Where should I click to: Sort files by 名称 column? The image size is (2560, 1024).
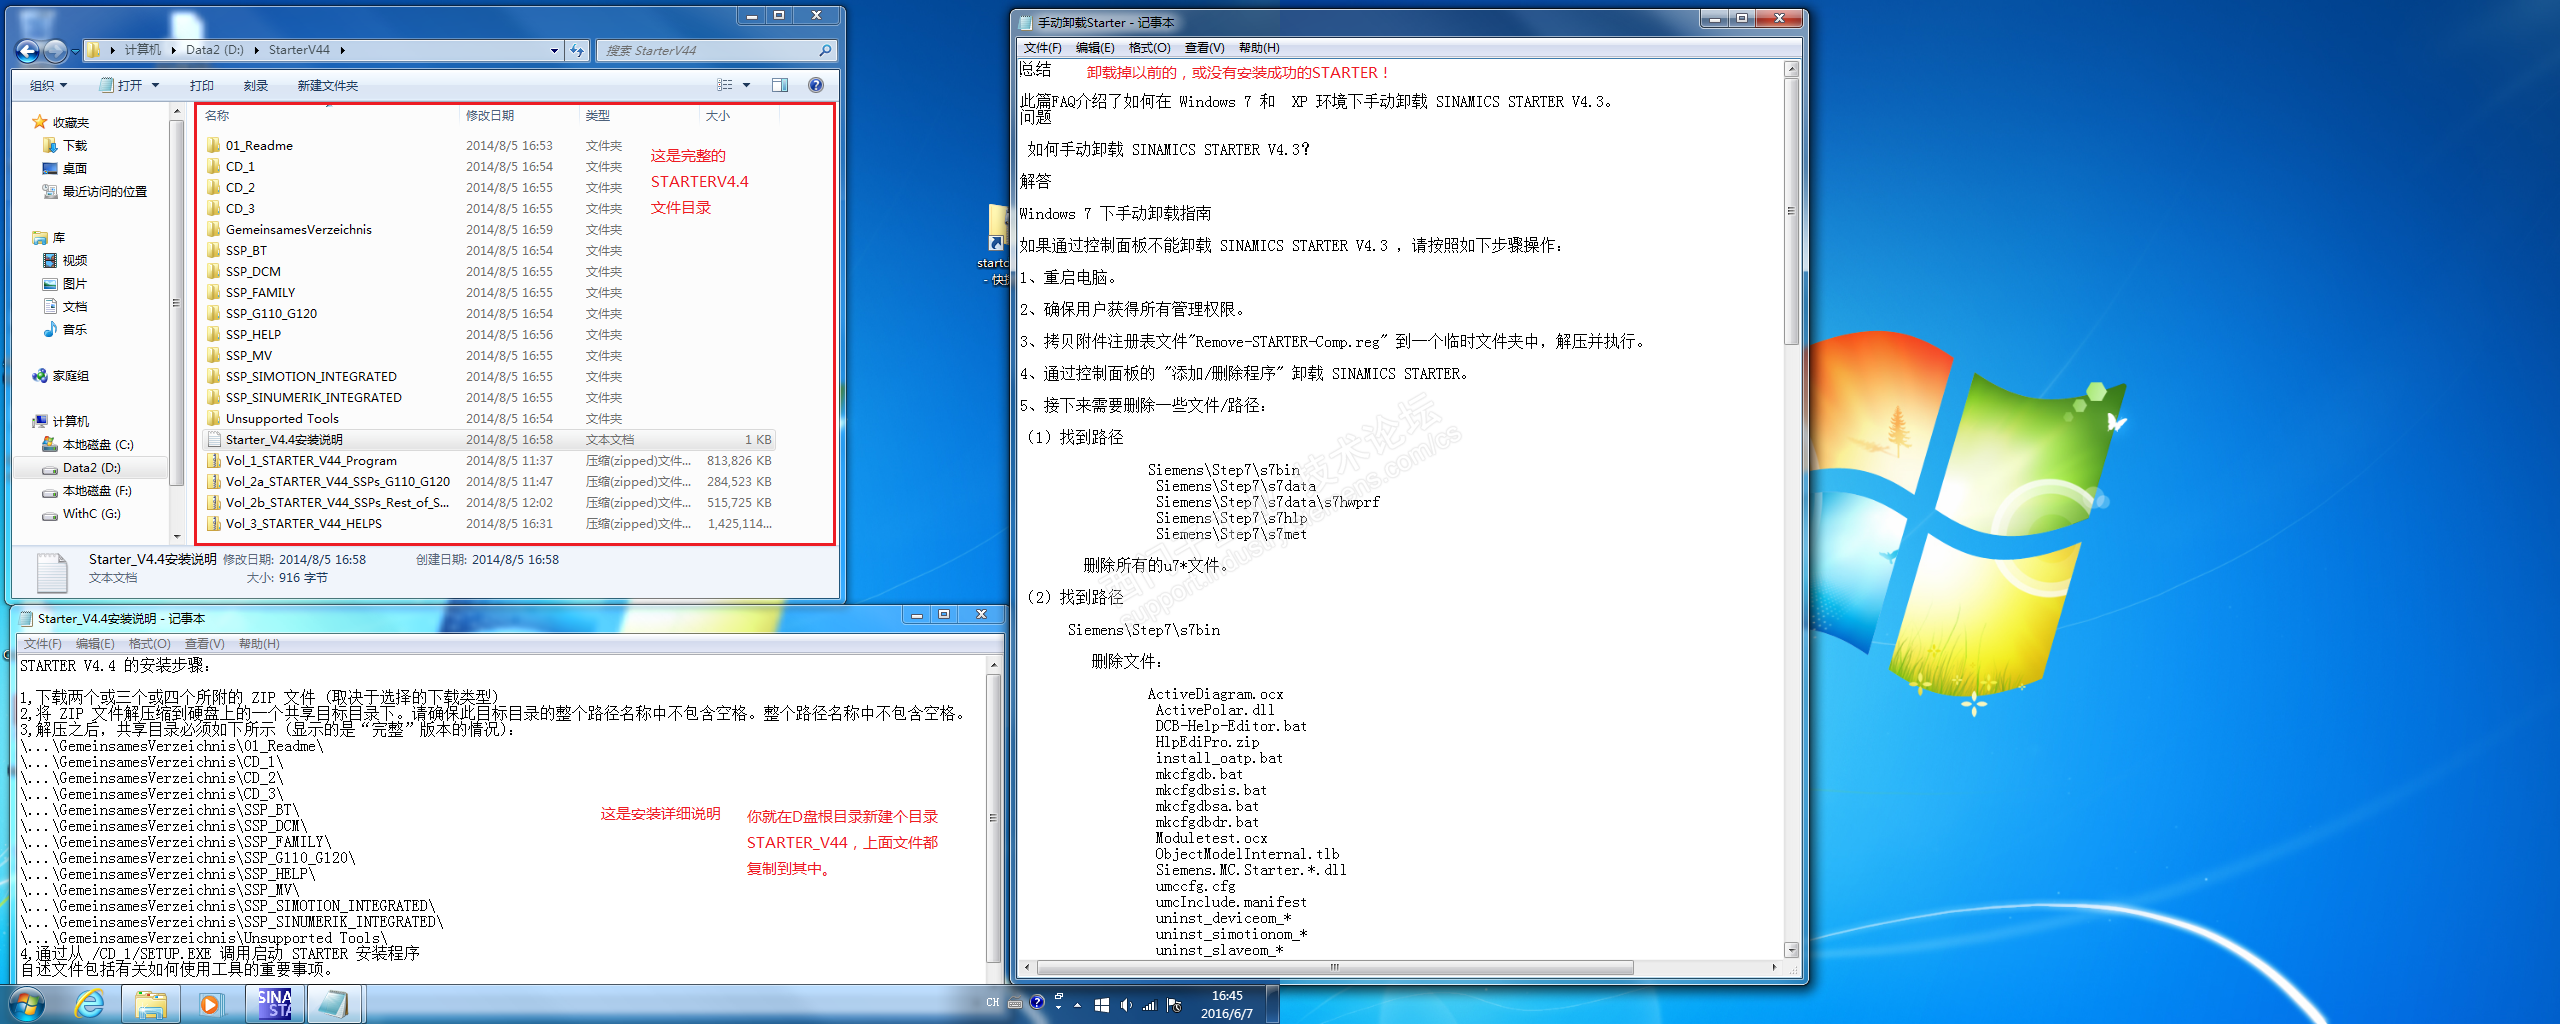click(x=329, y=115)
